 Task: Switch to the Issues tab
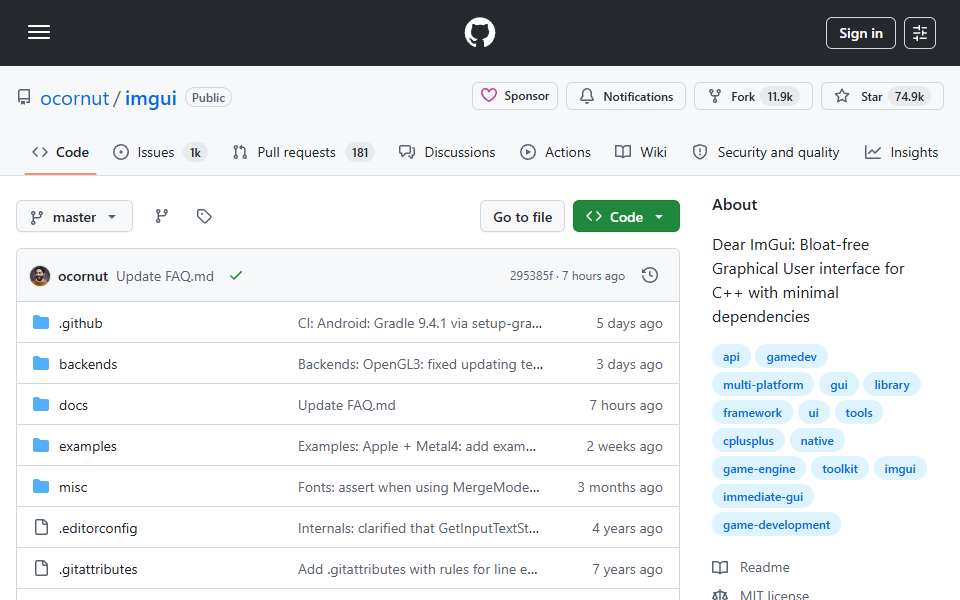[x=160, y=152]
